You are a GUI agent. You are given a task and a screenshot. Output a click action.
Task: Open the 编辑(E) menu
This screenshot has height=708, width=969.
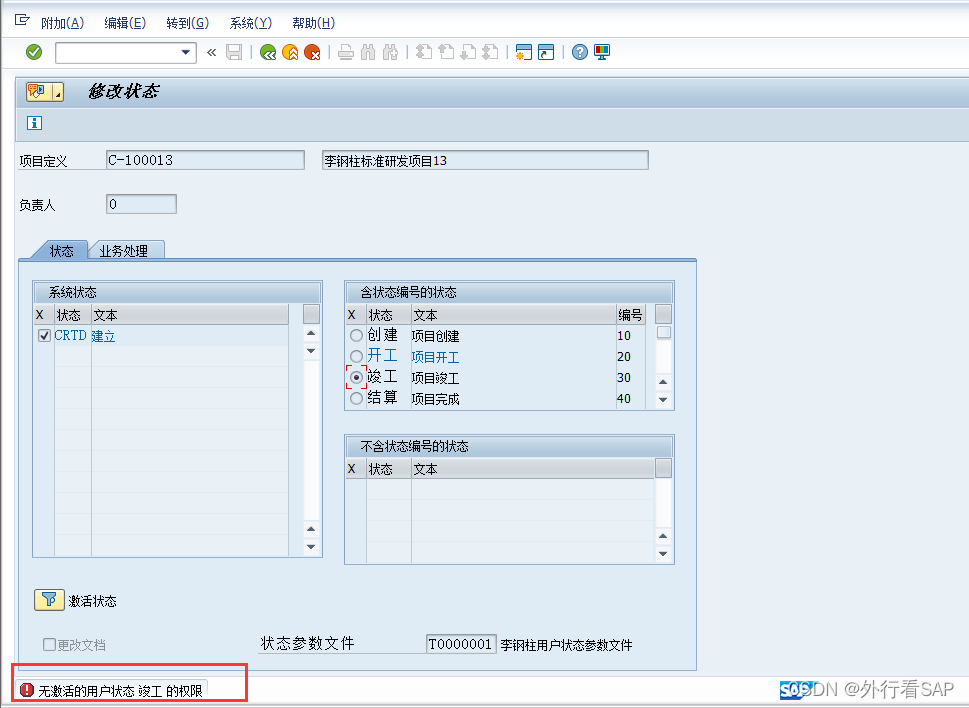125,23
